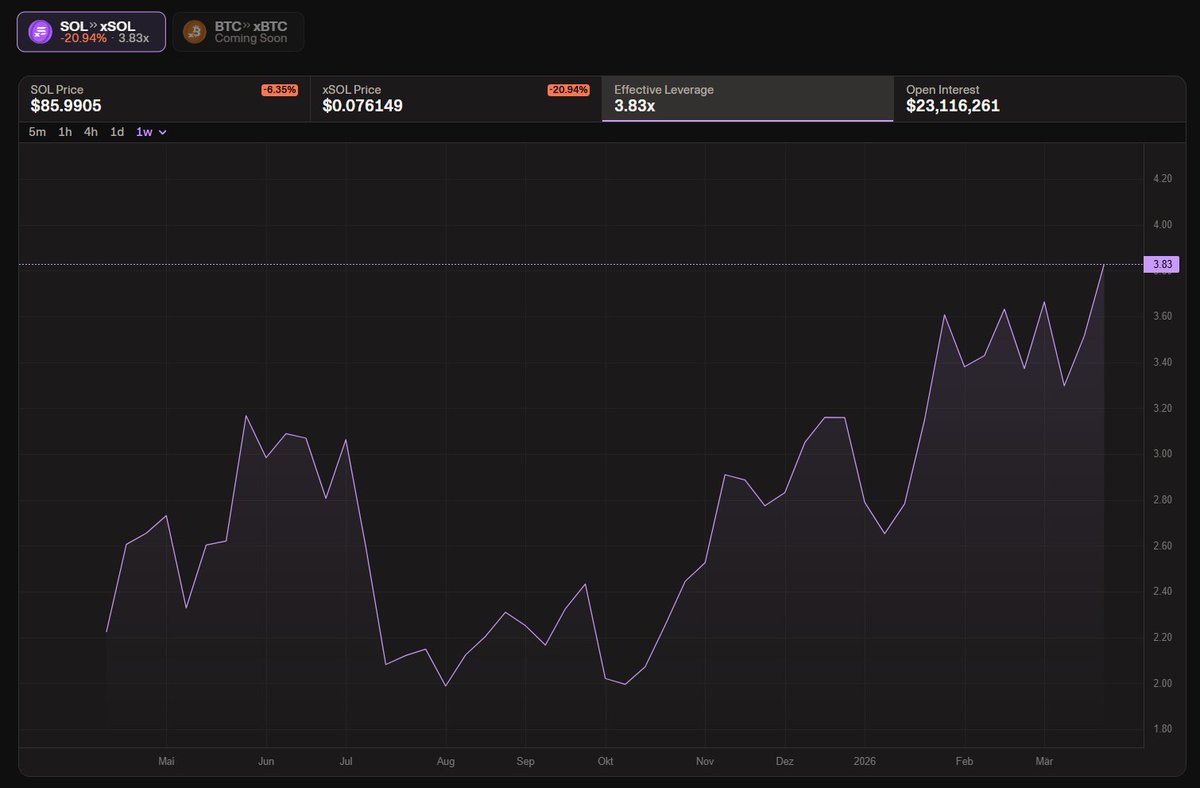Click the 2.80 y-axis label
The height and width of the screenshot is (788, 1200).
(1162, 499)
